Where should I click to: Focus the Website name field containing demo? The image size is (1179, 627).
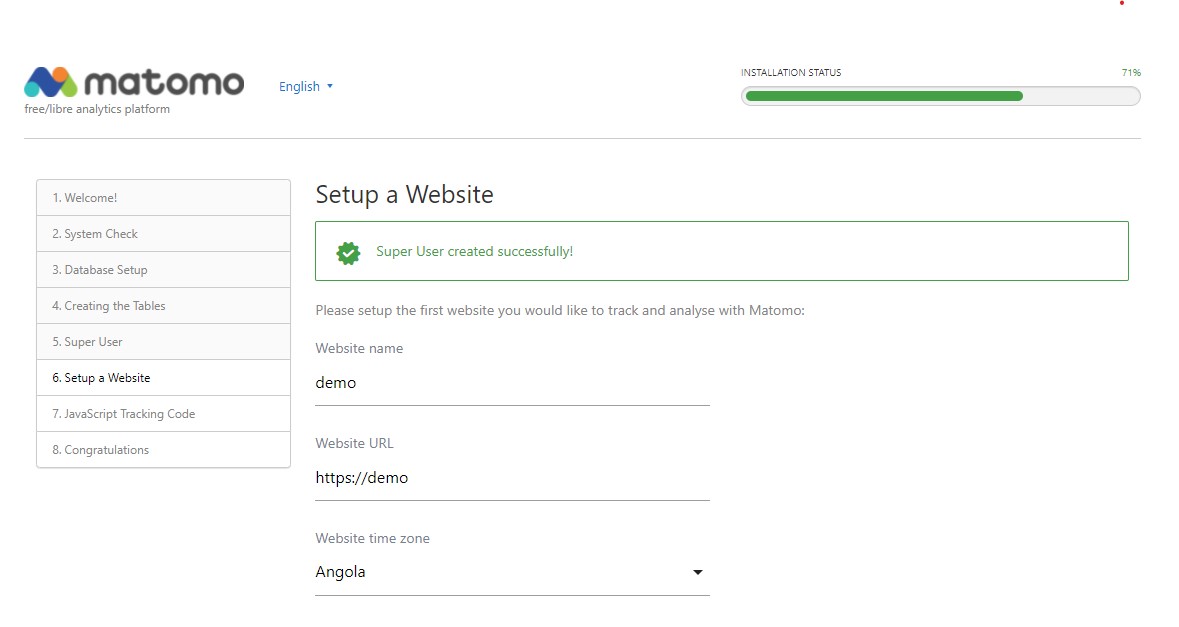pos(511,383)
